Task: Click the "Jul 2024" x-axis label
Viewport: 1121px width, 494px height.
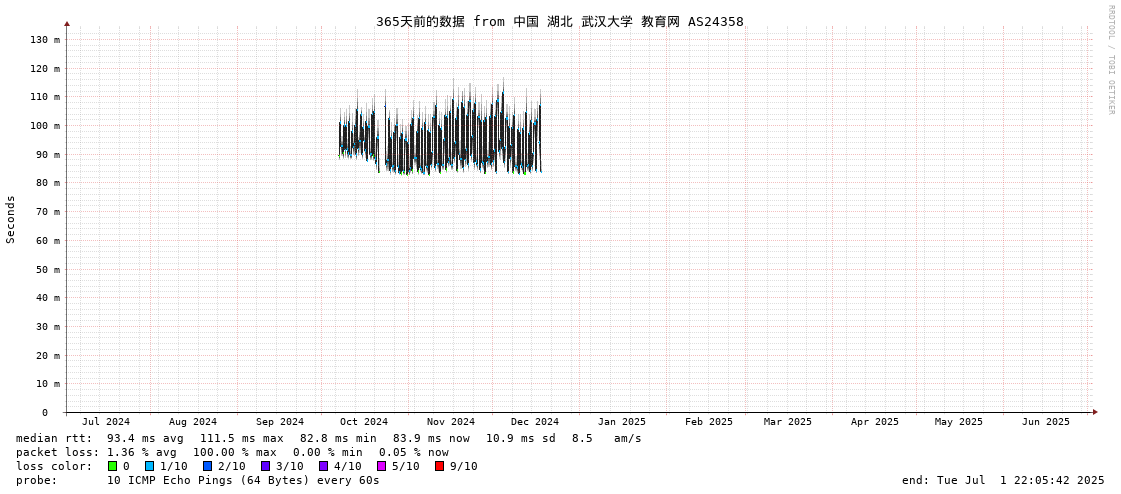Action: click(x=107, y=422)
